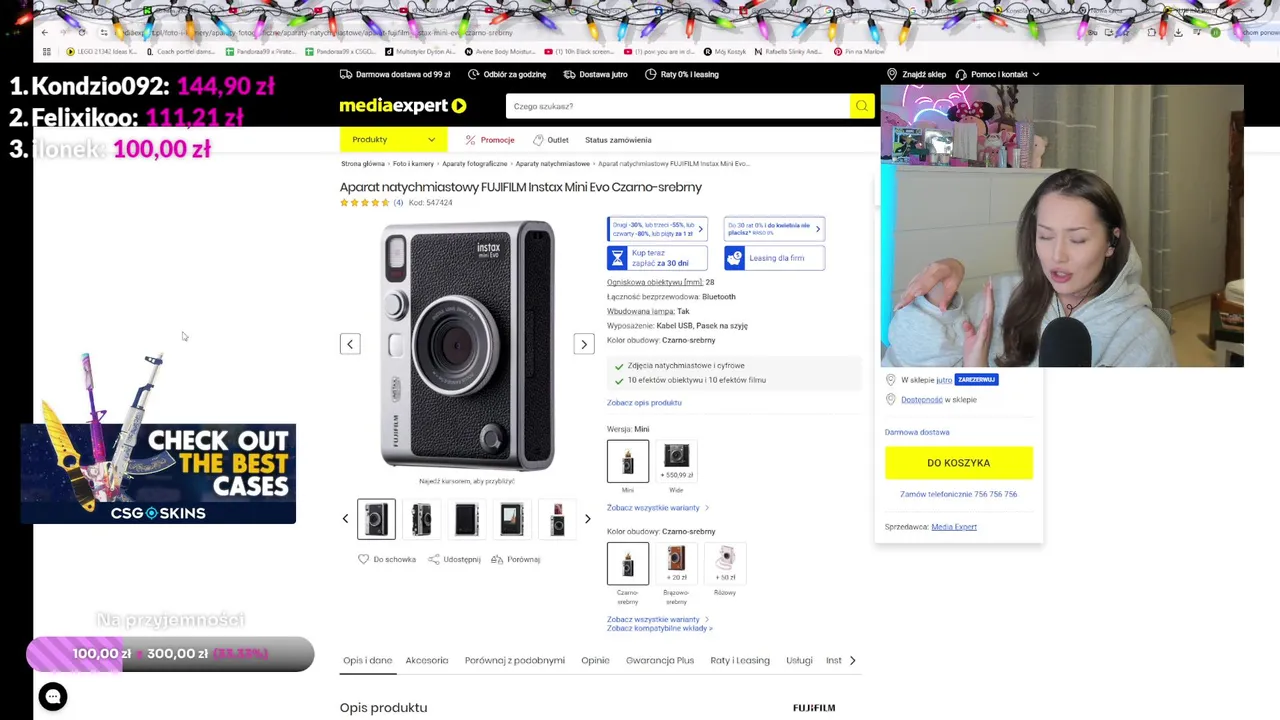Switch to Opinie tab
The height and width of the screenshot is (720, 1280).
595,660
